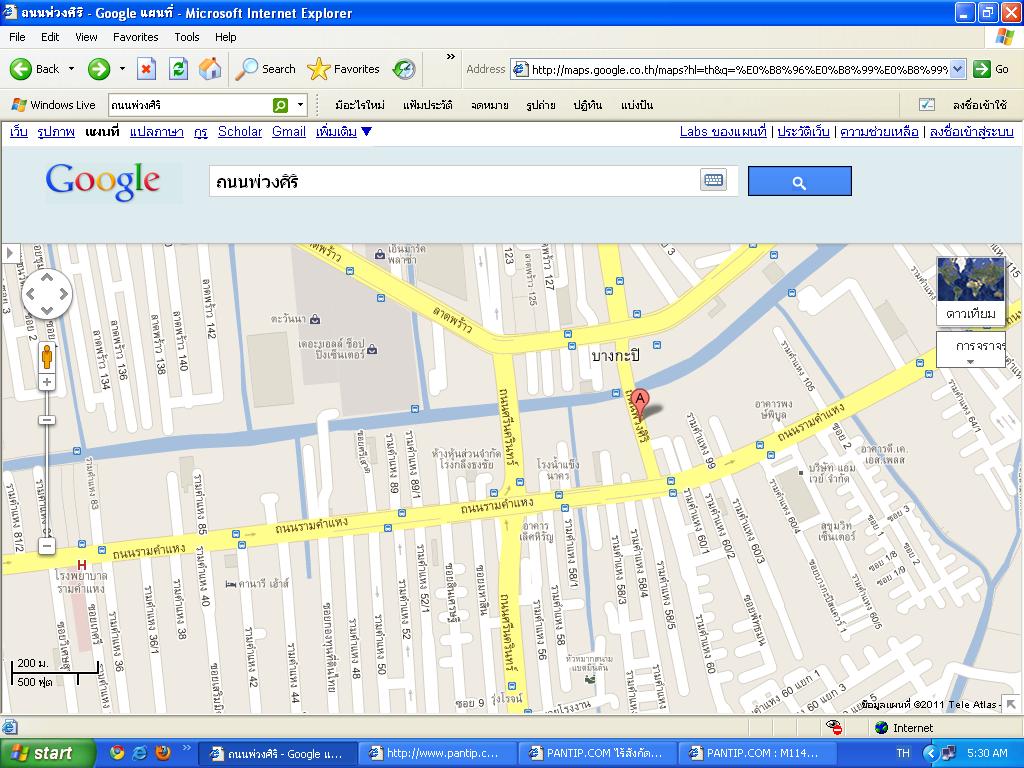Image resolution: width=1024 pixels, height=768 pixels.
Task: Click แผนที่ bold tab in Google bar
Action: pyautogui.click(x=102, y=131)
